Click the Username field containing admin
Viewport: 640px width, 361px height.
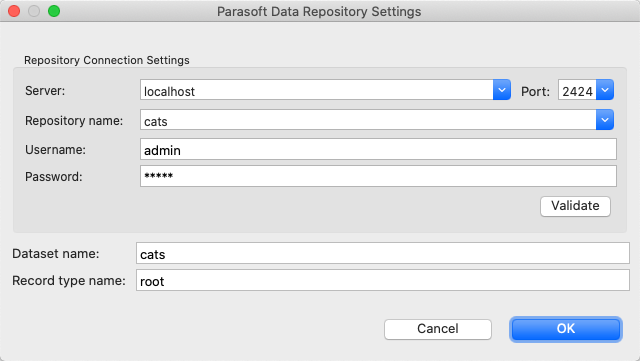point(378,149)
